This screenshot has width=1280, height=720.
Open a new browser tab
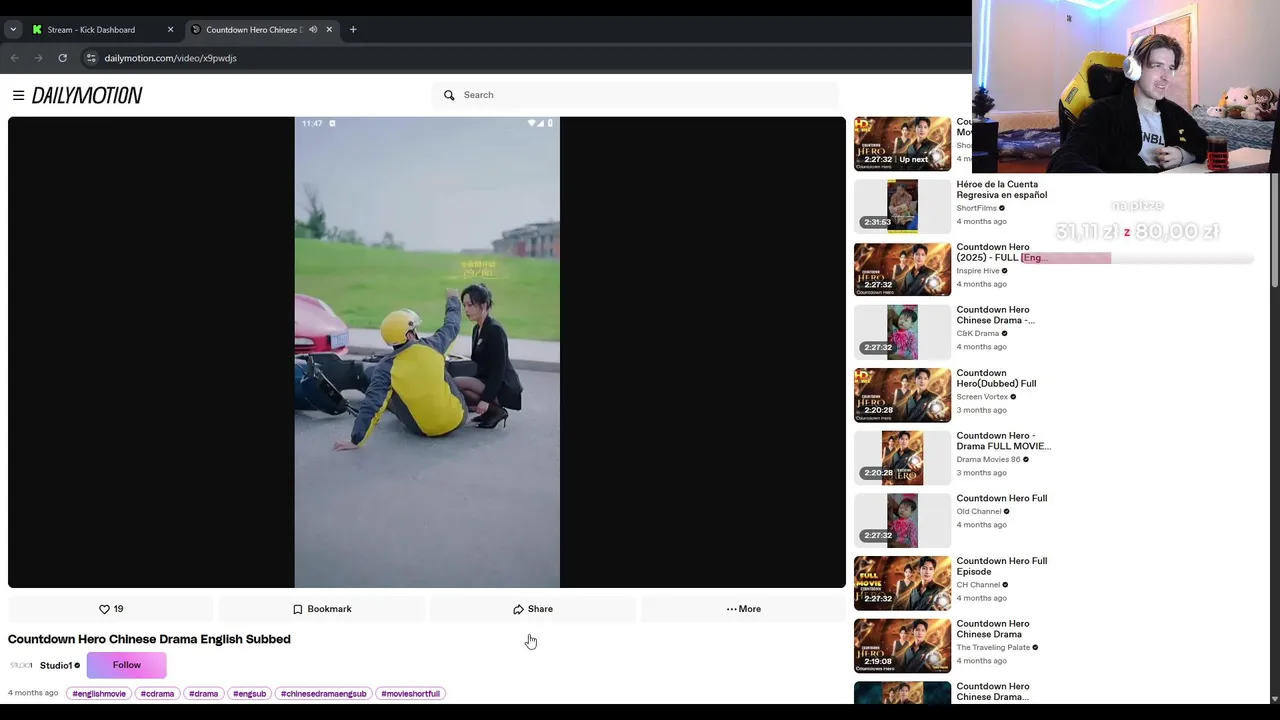[353, 29]
